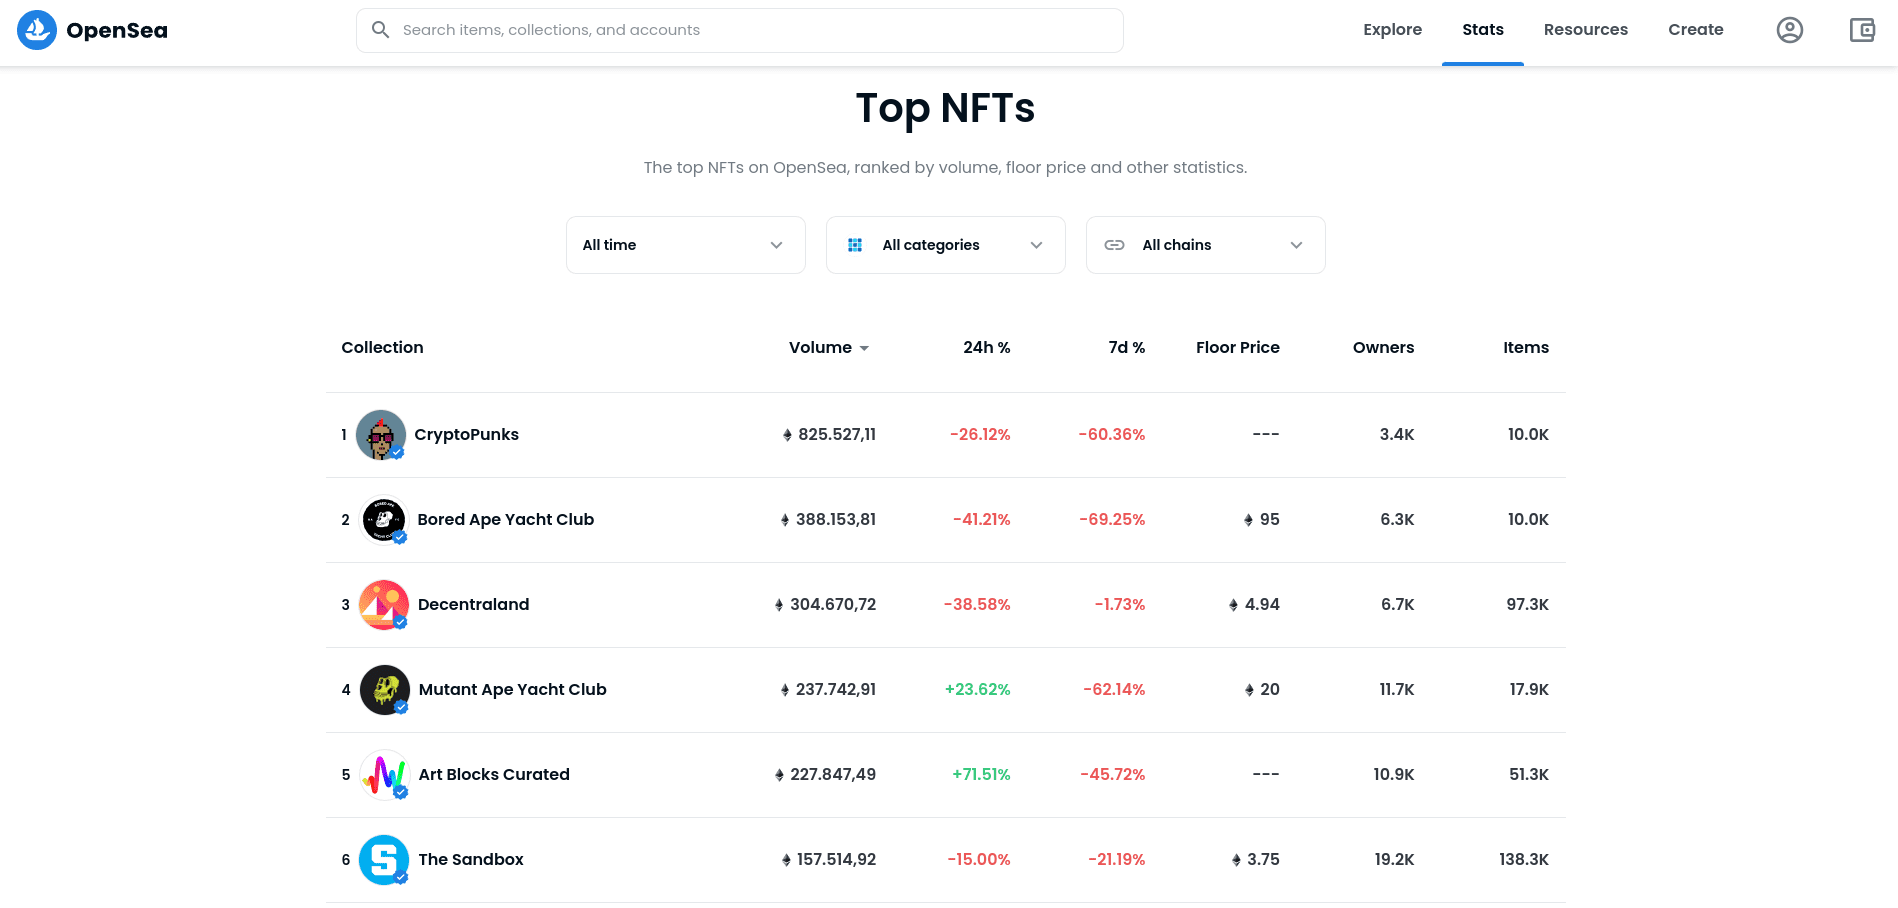
Task: Click the 7d % column header
Action: click(1126, 348)
